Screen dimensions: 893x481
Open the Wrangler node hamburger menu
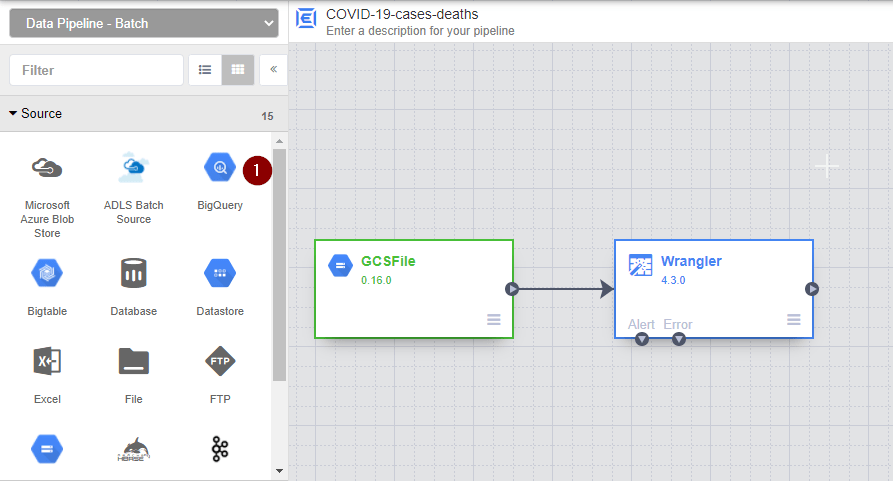pos(794,319)
